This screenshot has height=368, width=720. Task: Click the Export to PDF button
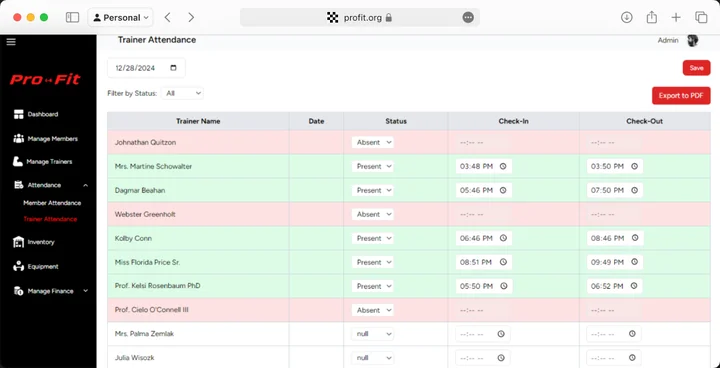pyautogui.click(x=681, y=96)
